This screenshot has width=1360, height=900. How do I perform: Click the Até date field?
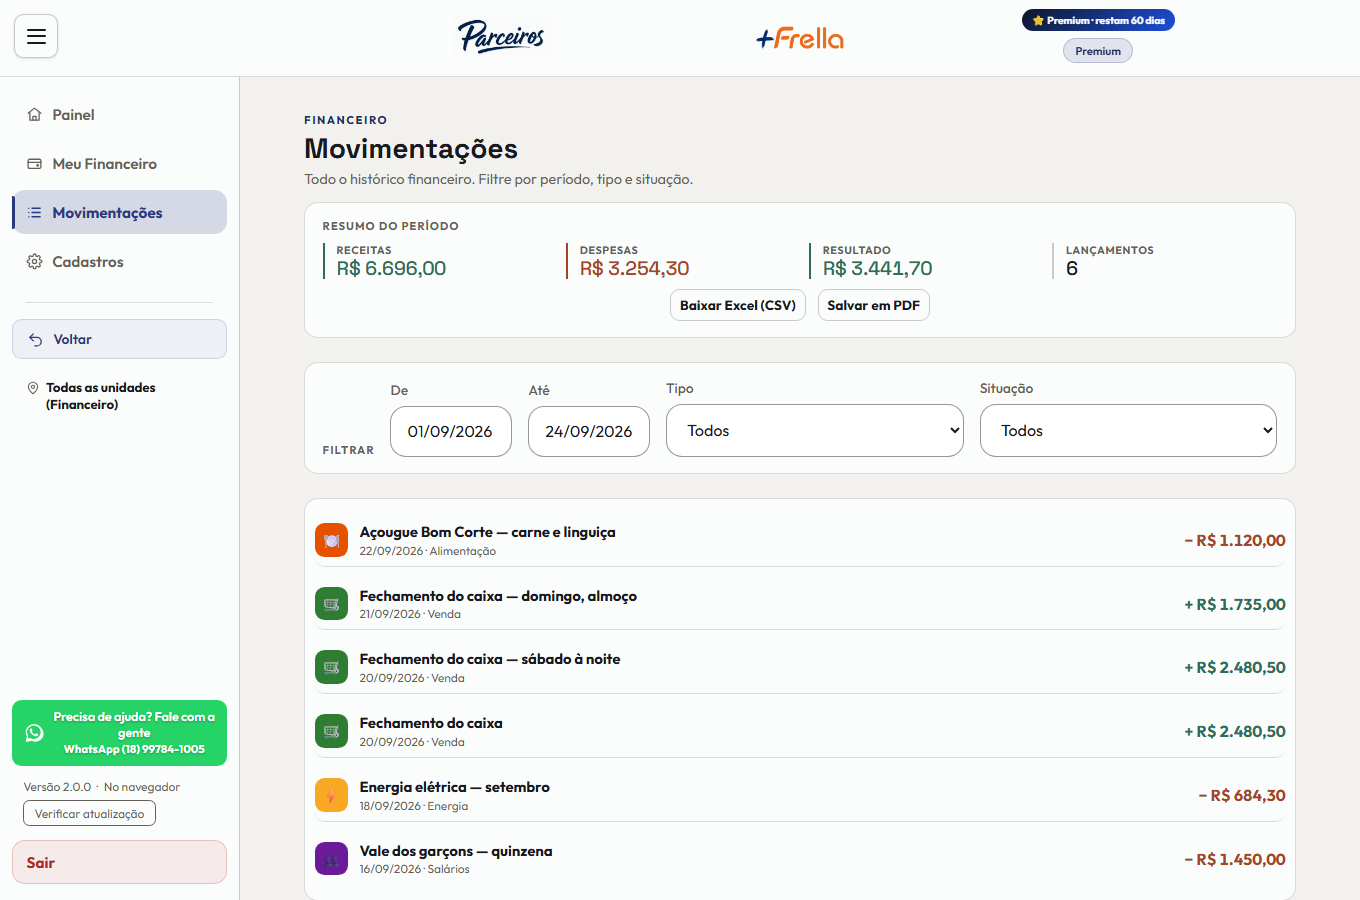pos(589,432)
